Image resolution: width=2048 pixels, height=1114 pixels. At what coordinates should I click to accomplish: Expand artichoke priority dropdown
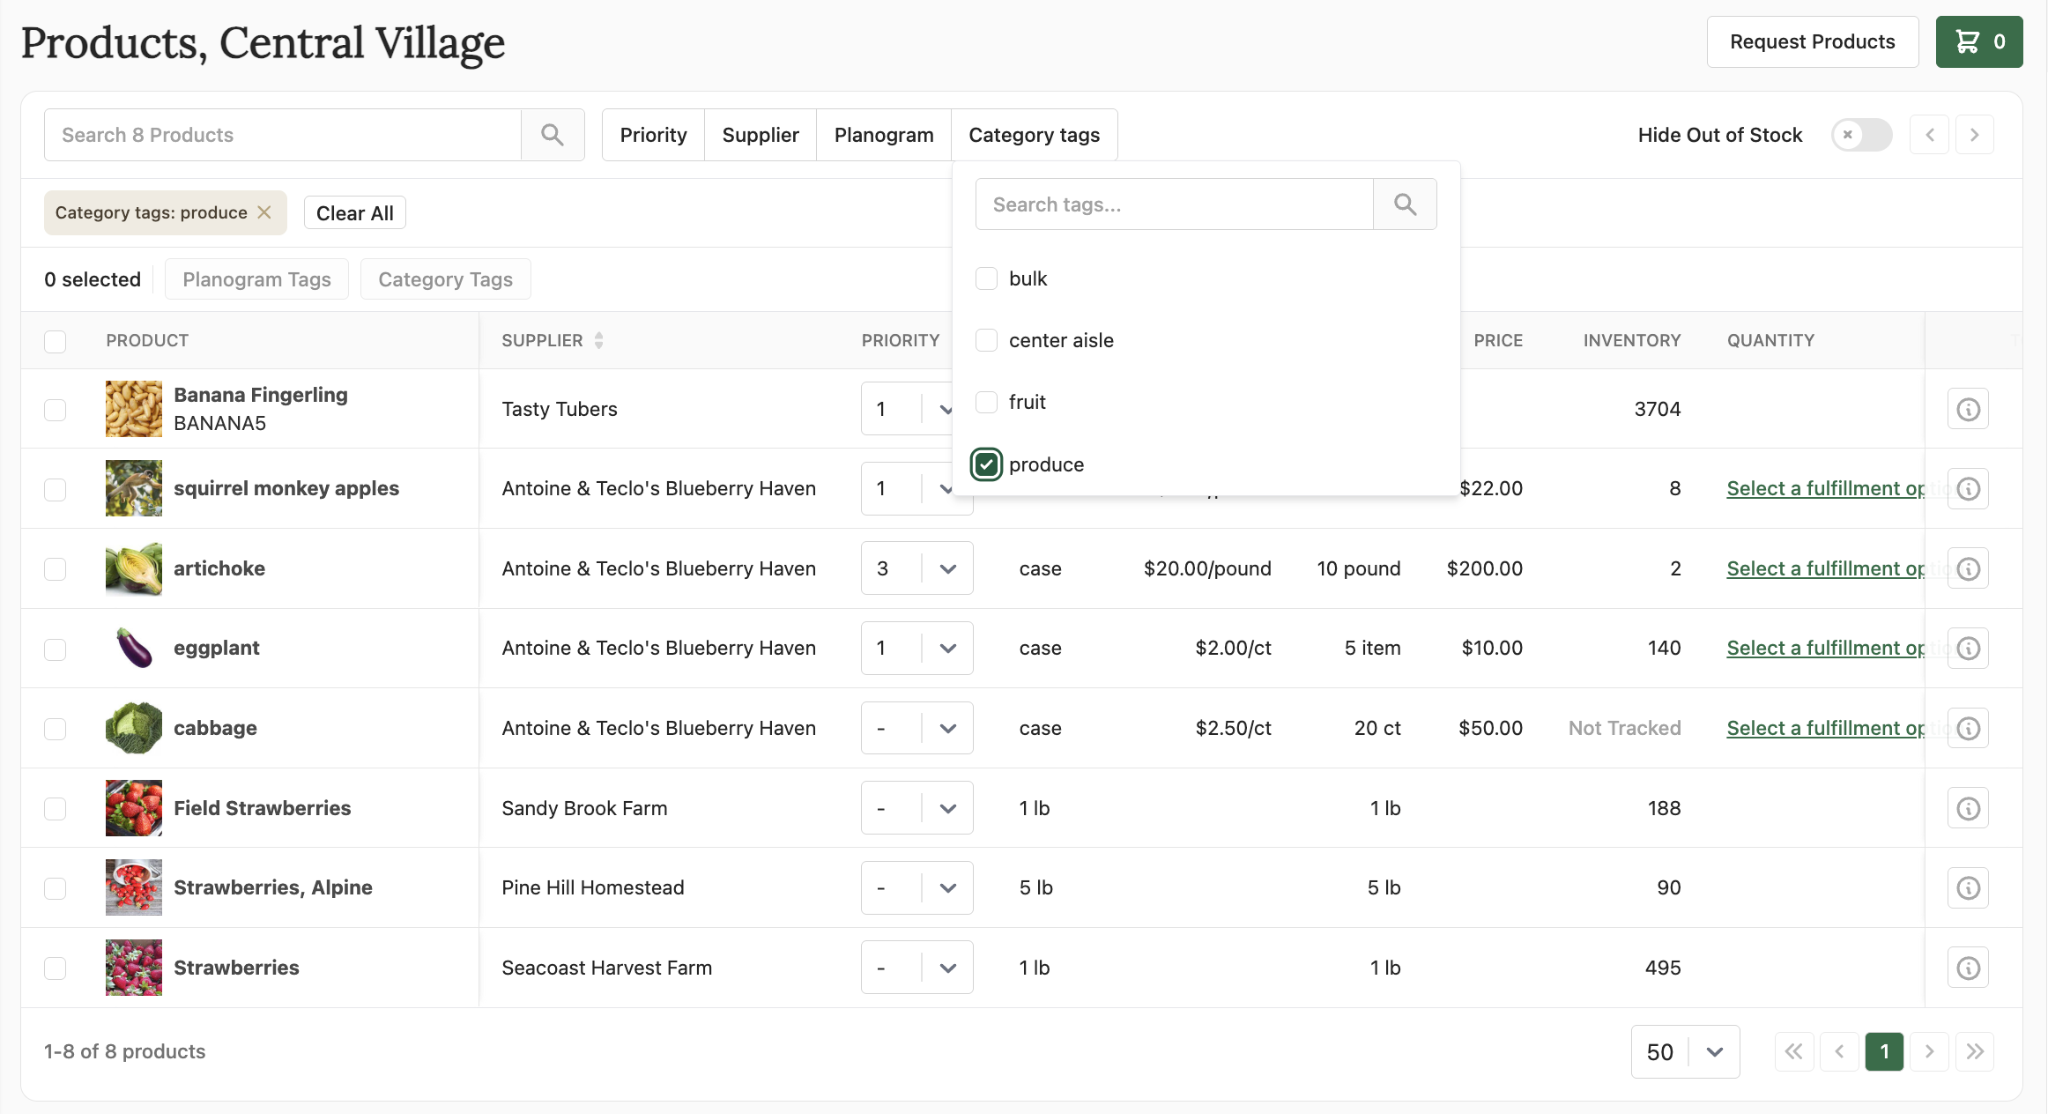(x=947, y=569)
